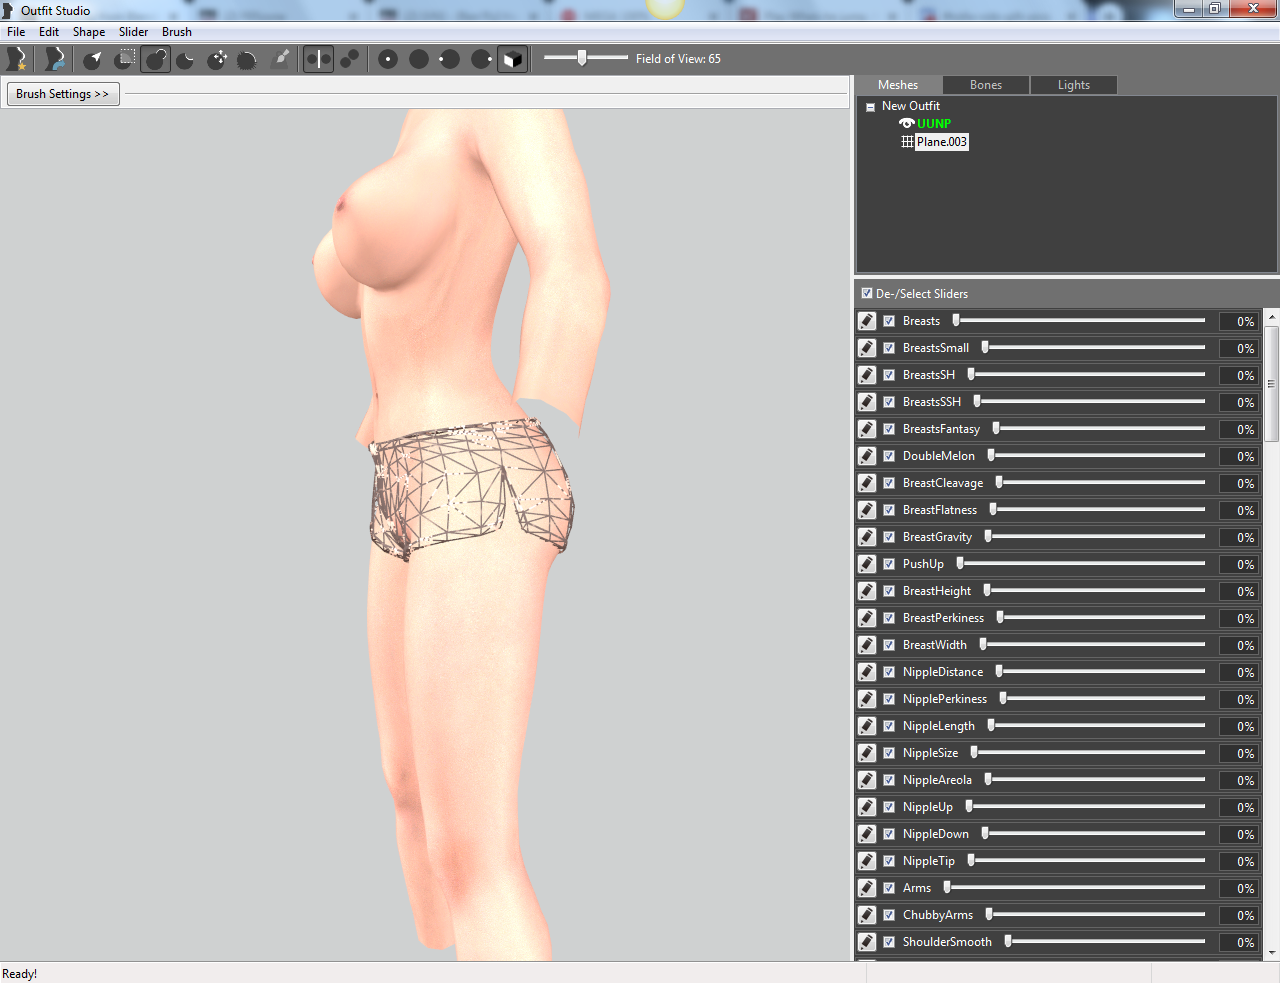1280x984 pixels.
Task: Uncheck the BreastsSH slider checkbox
Action: (x=889, y=375)
